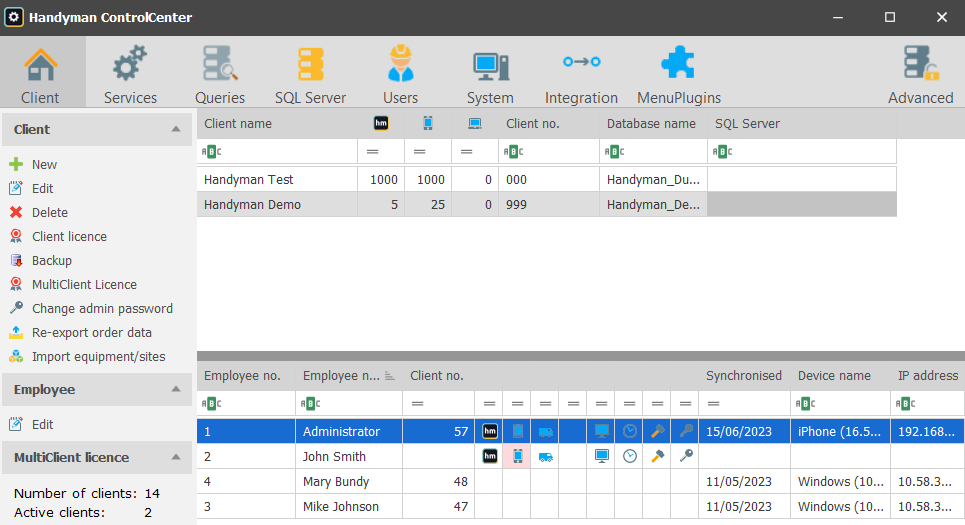
Task: Click the truck icon in John Smith row
Action: [546, 457]
